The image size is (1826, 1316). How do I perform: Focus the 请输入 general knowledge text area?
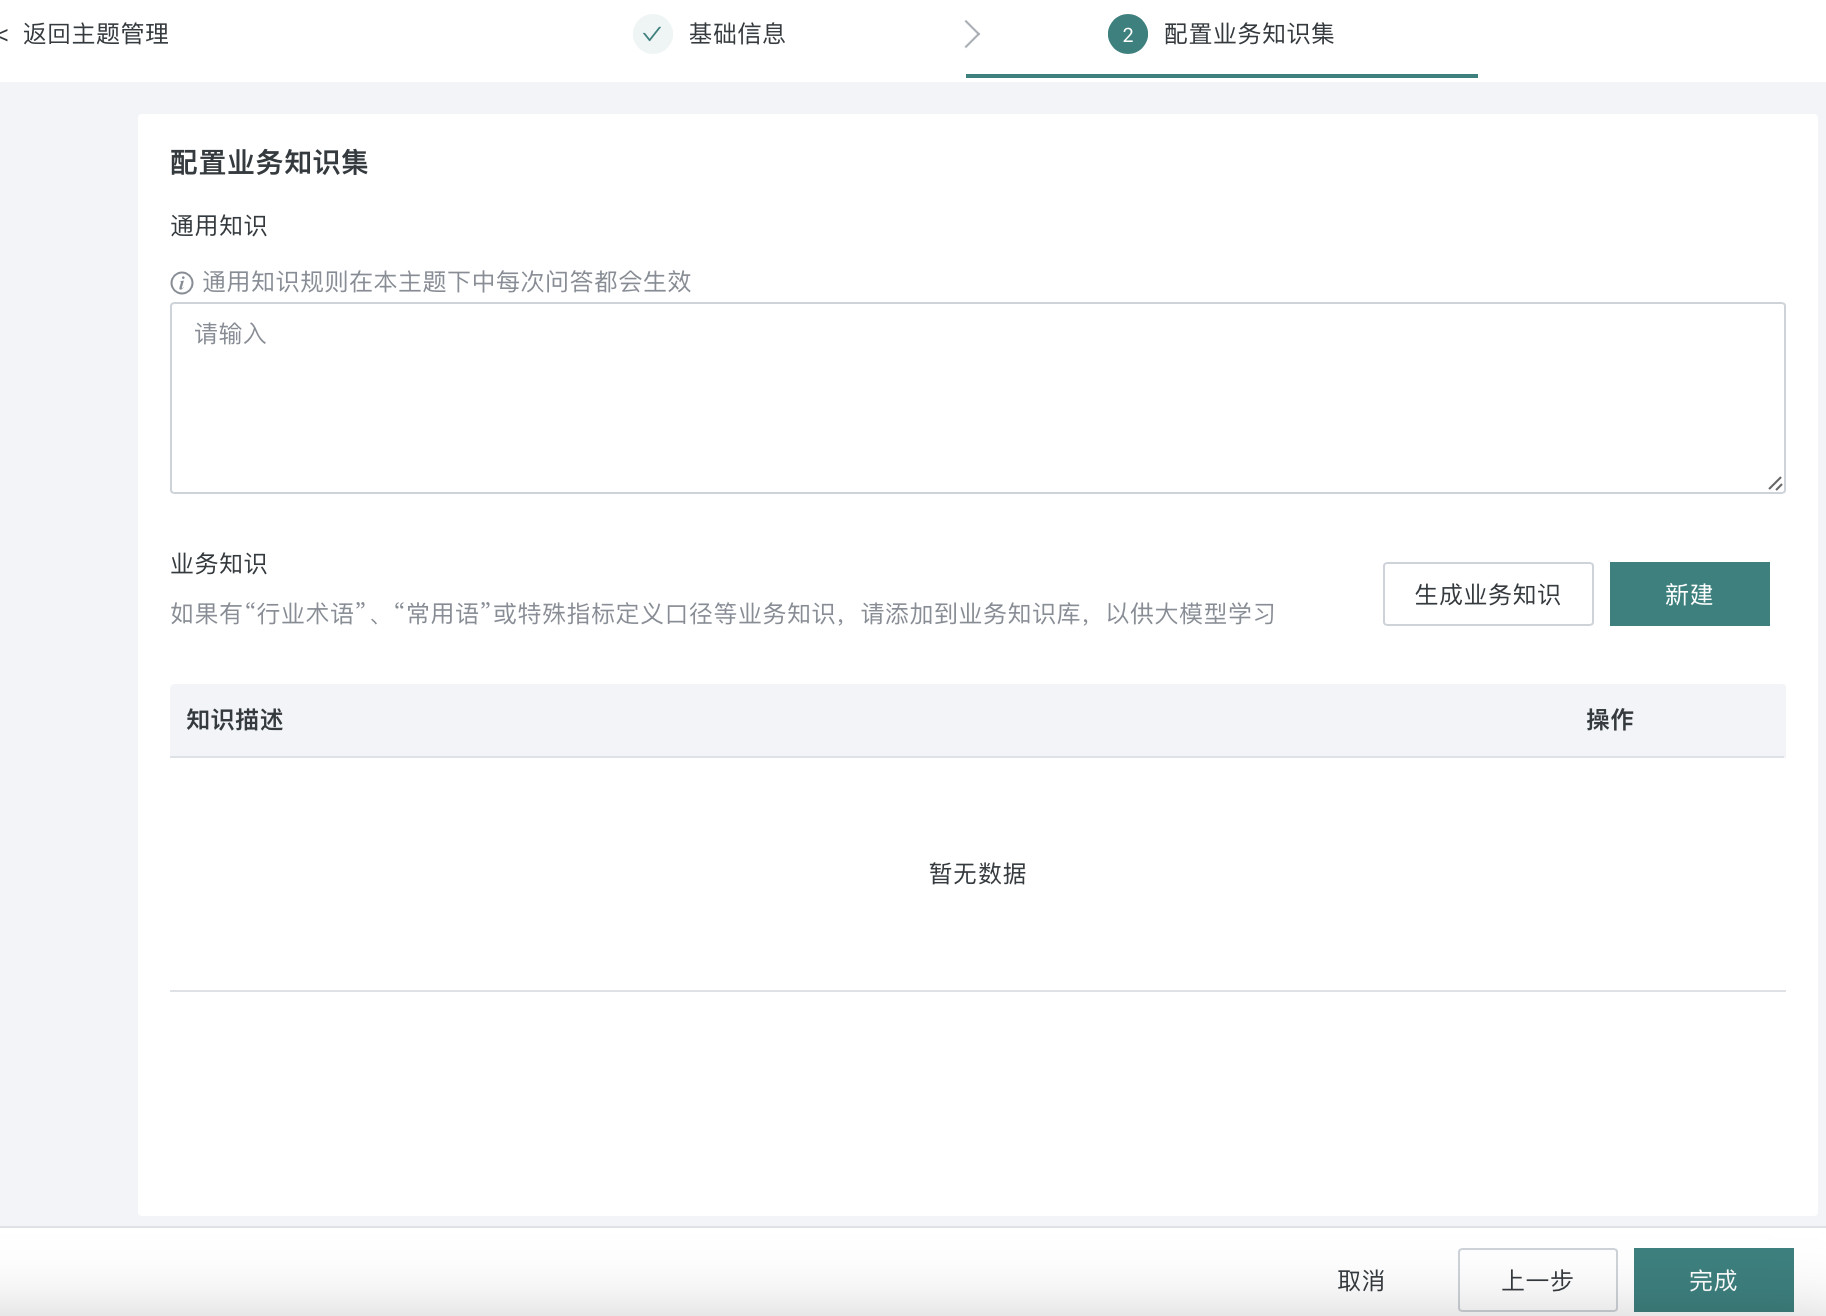coord(977,398)
